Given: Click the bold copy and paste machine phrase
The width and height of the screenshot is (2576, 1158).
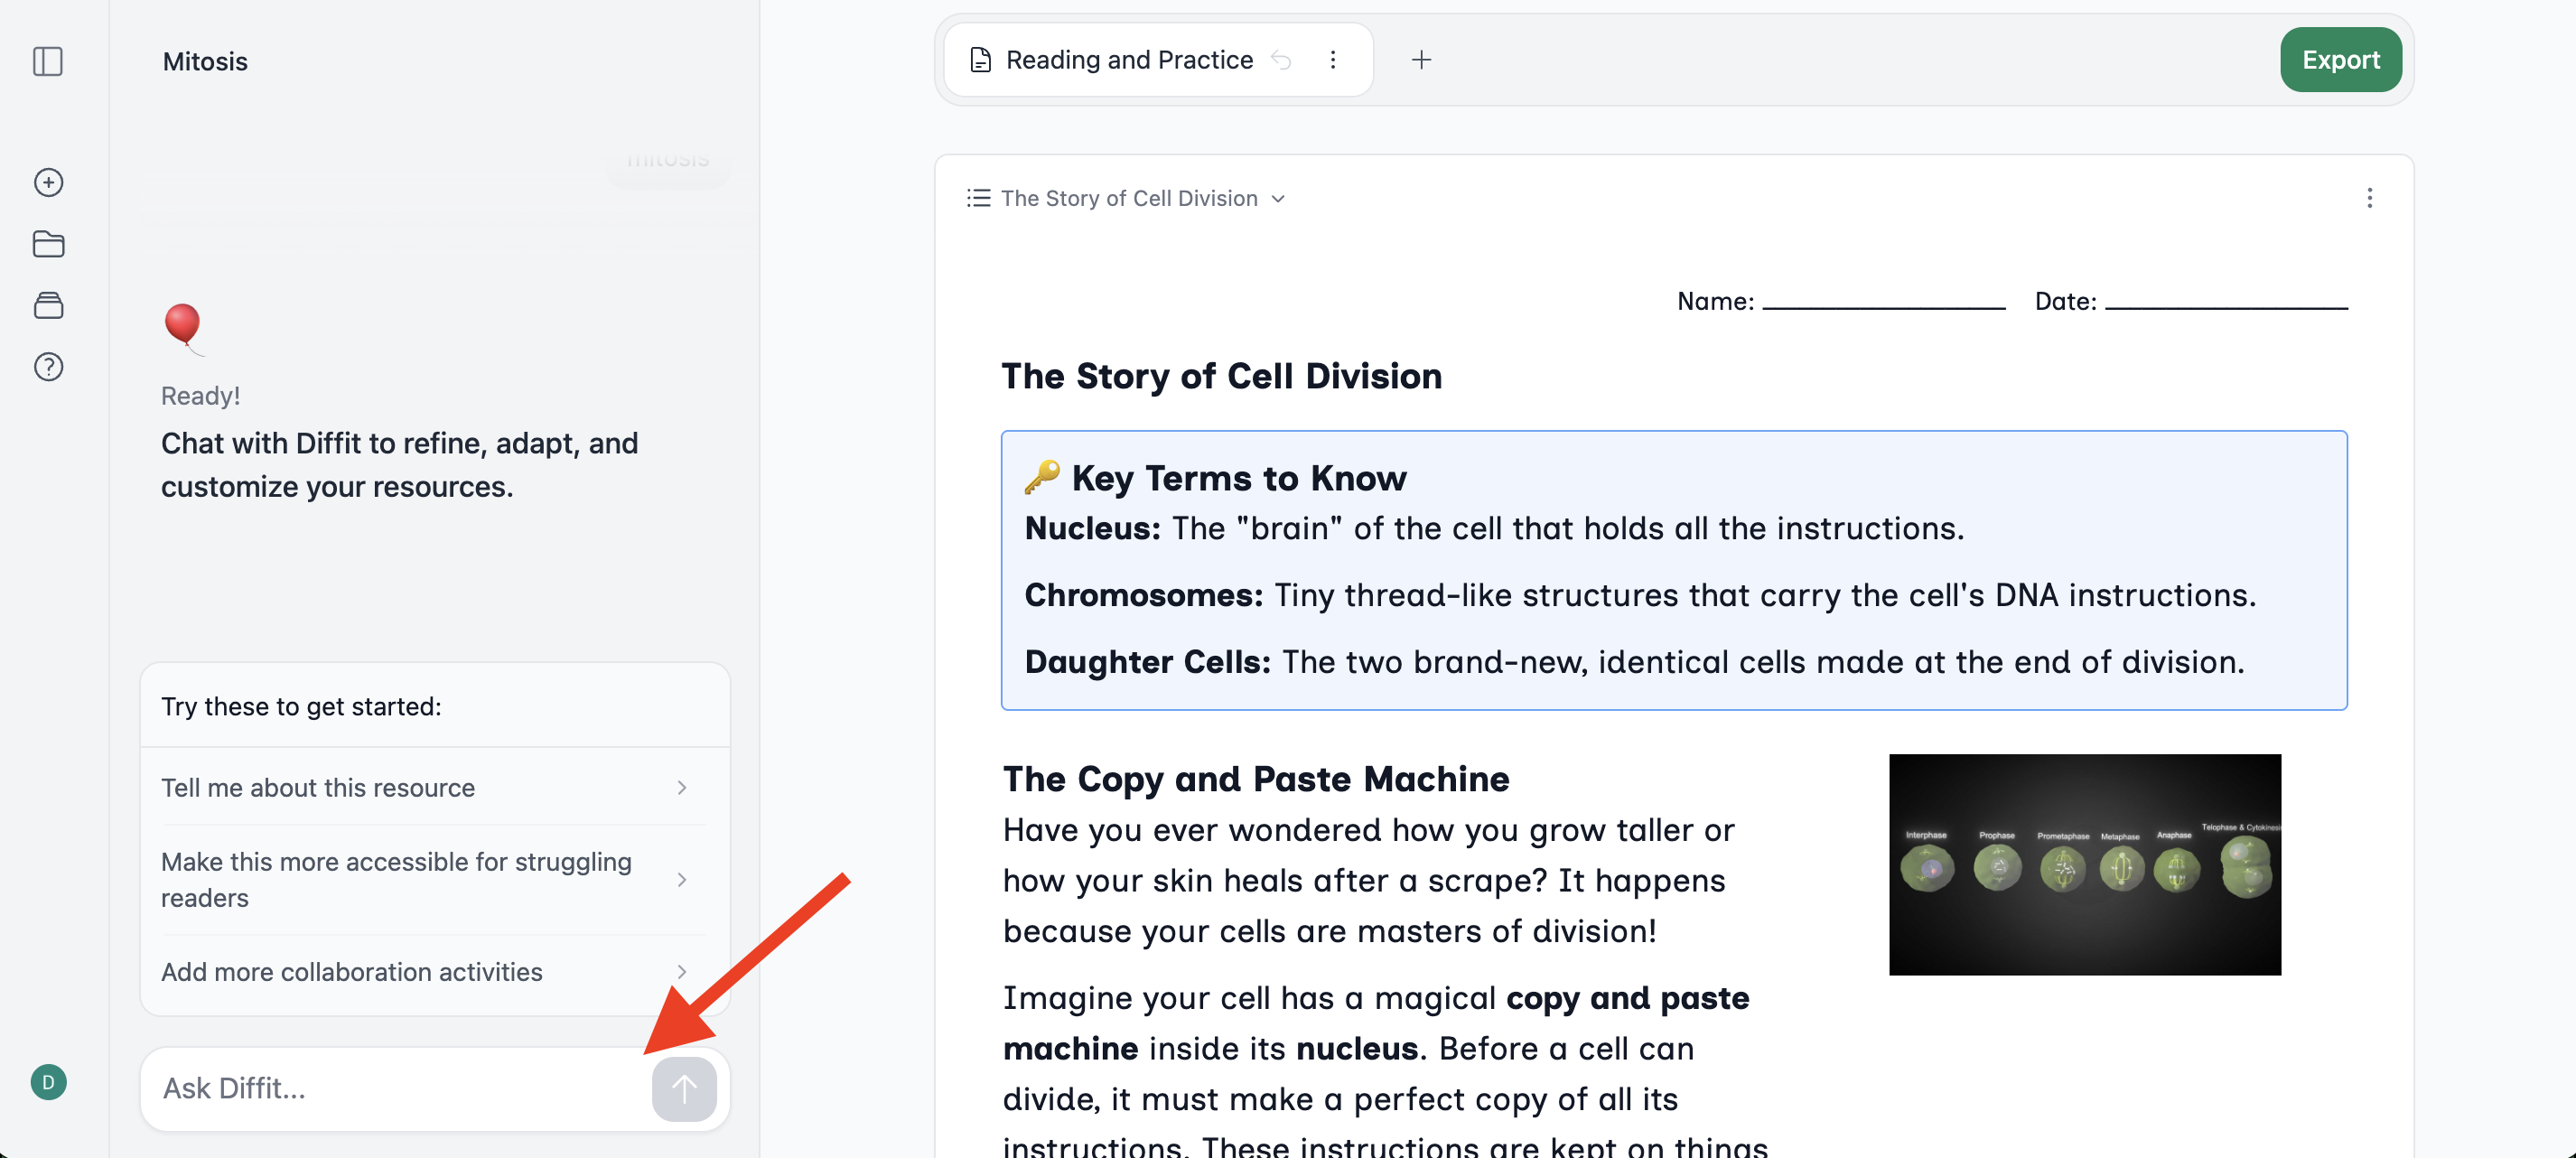Looking at the screenshot, I should tap(1376, 1023).
